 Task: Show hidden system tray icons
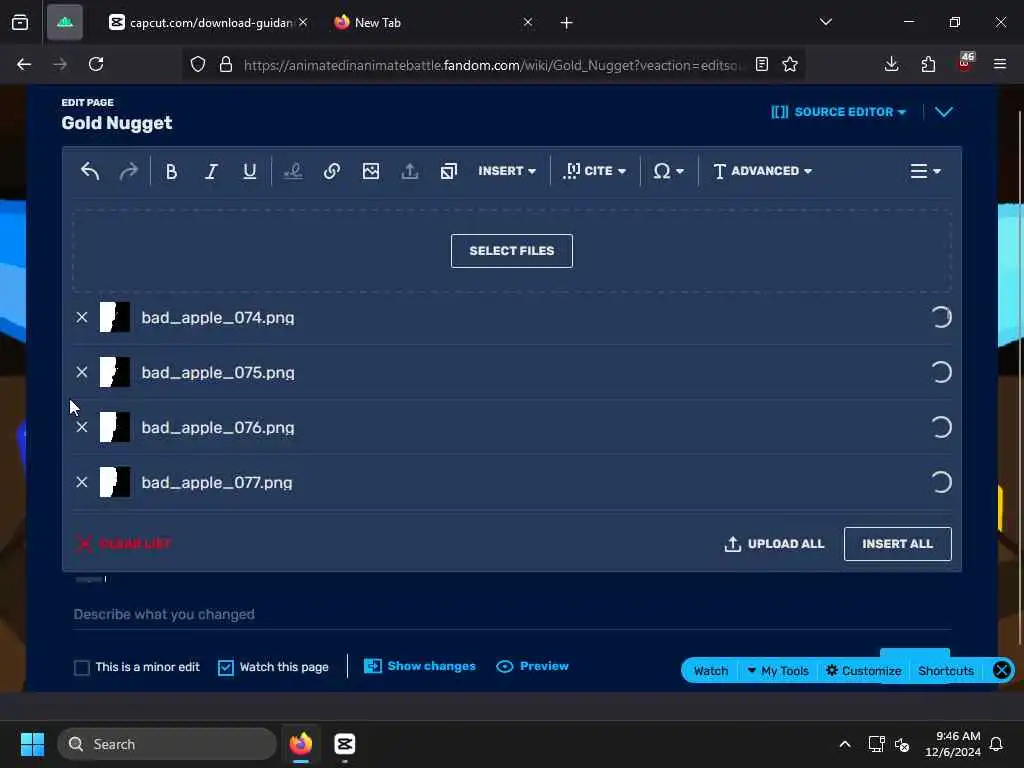(844, 744)
